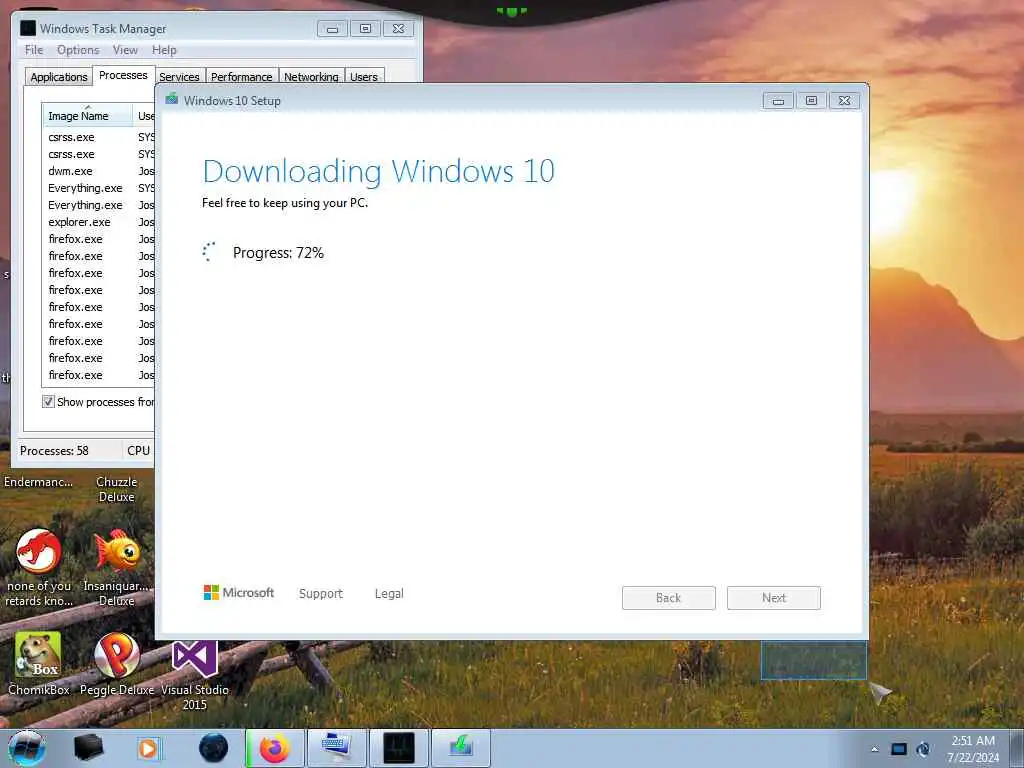This screenshot has width=1024, height=768.
Task: Click the monitor tray icon
Action: click(899, 749)
